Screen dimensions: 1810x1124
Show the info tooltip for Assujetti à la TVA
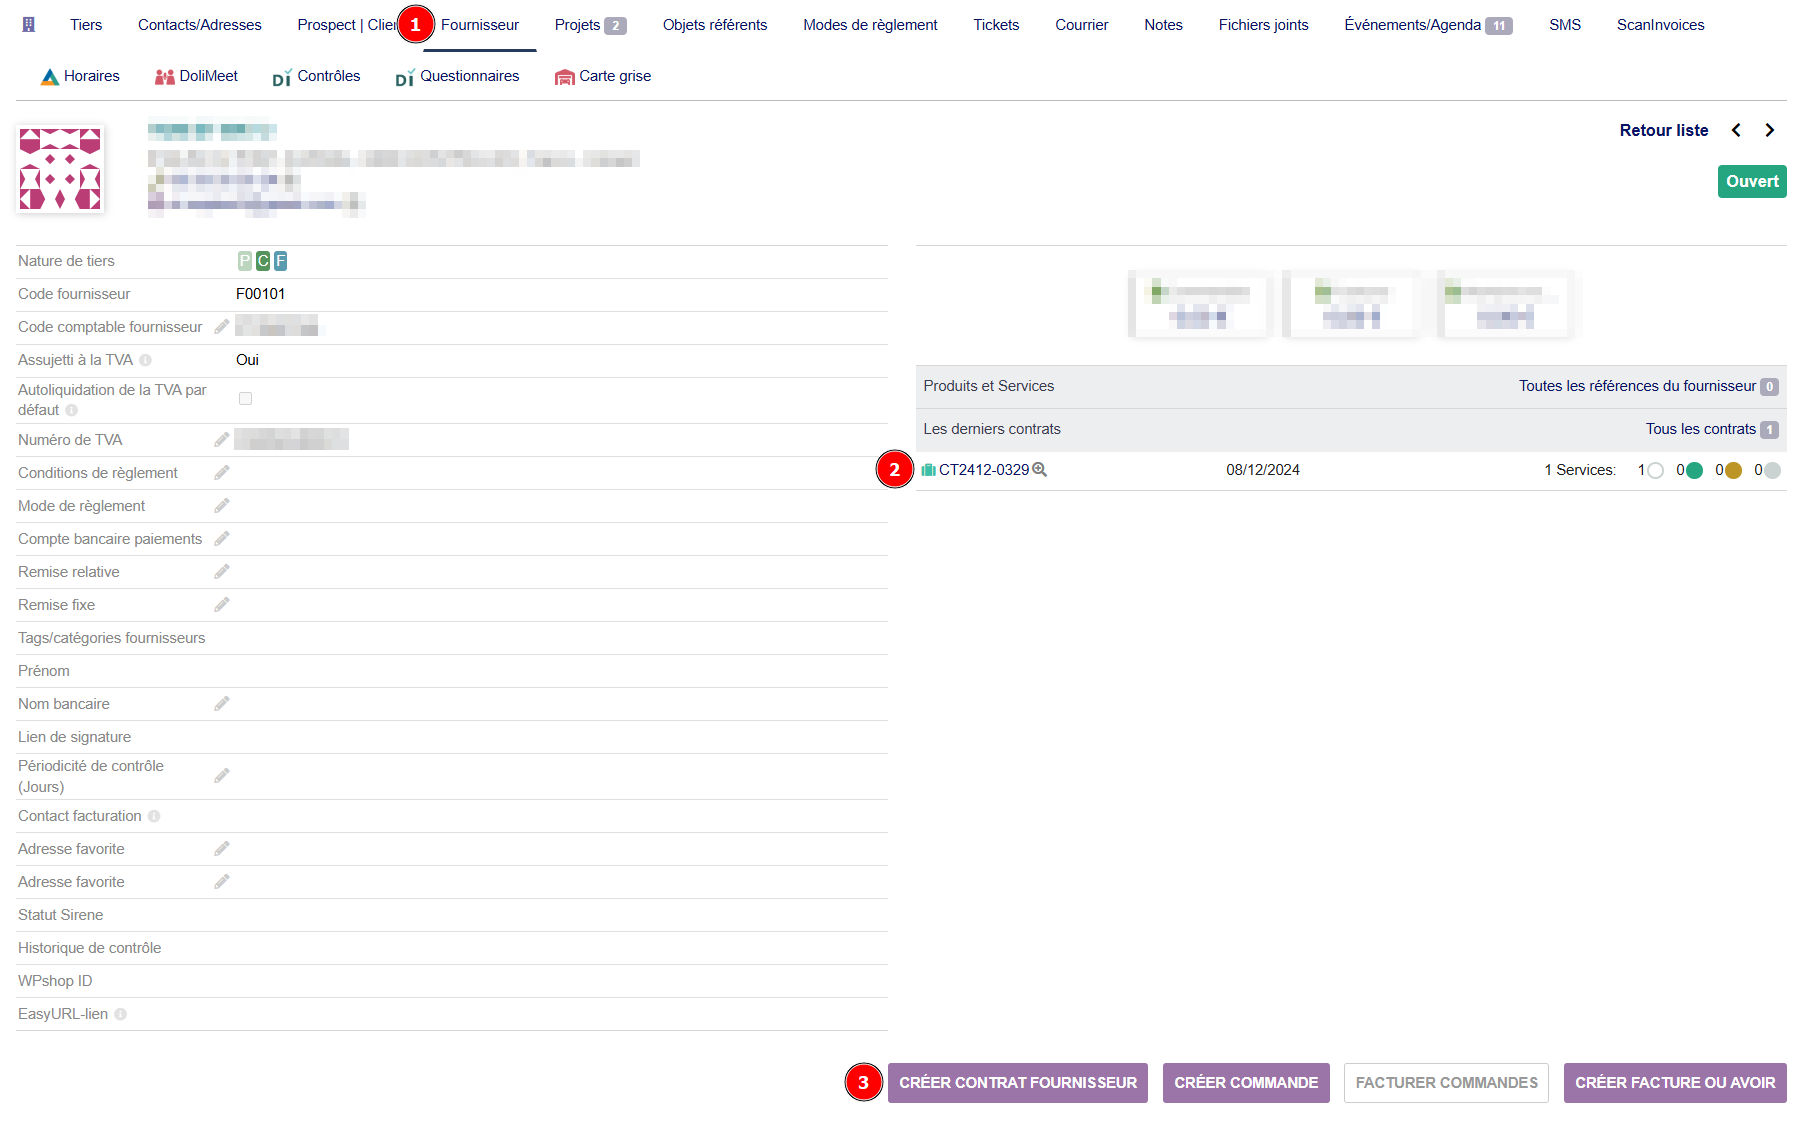tap(145, 360)
